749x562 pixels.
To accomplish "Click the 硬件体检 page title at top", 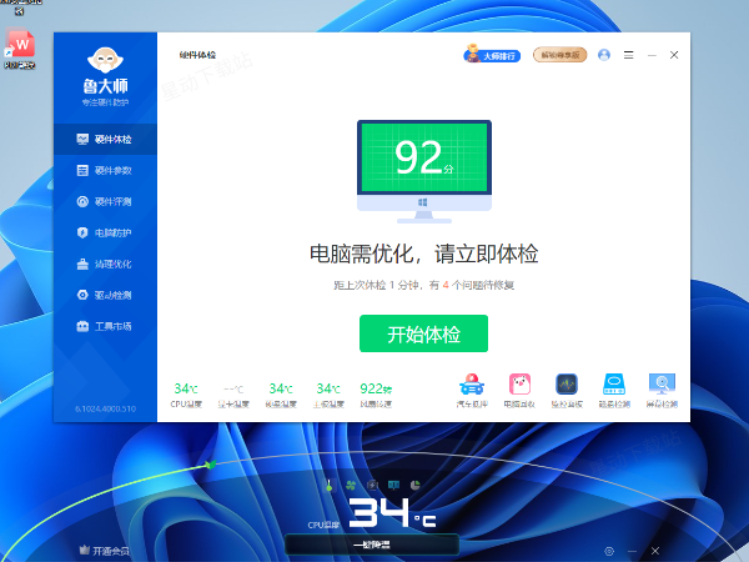I will [x=197, y=55].
